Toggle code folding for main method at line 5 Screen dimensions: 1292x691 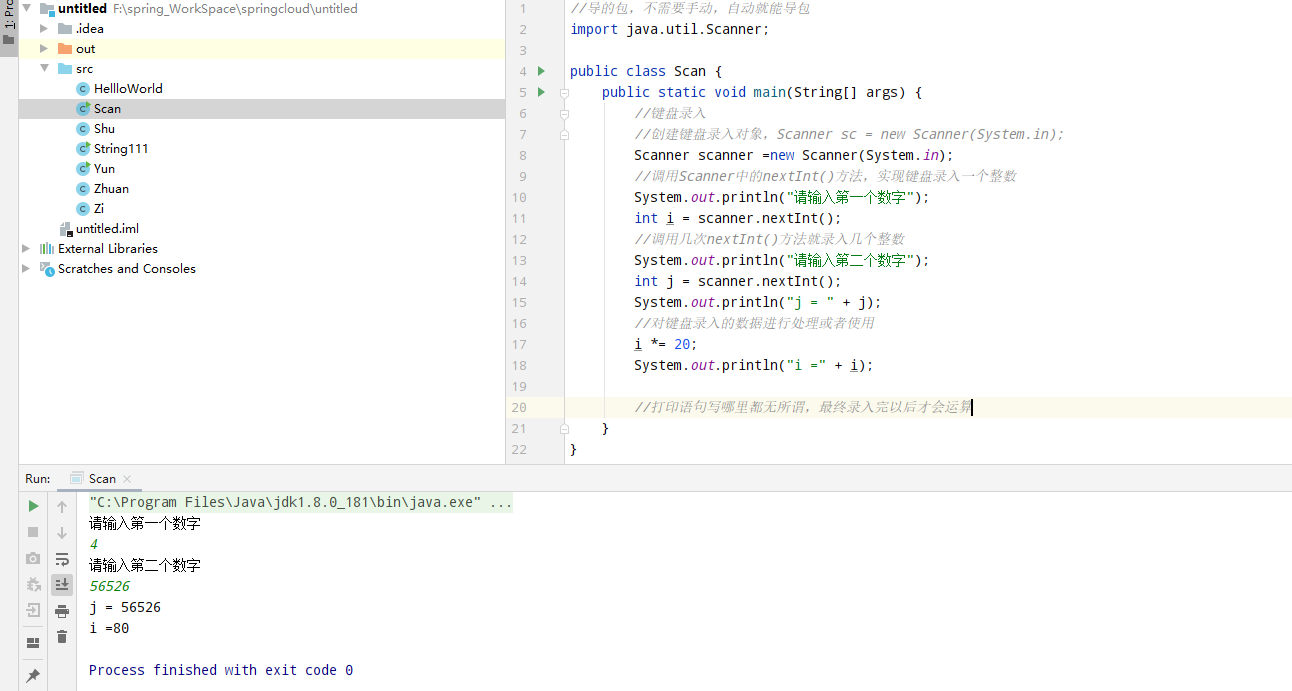click(x=565, y=92)
